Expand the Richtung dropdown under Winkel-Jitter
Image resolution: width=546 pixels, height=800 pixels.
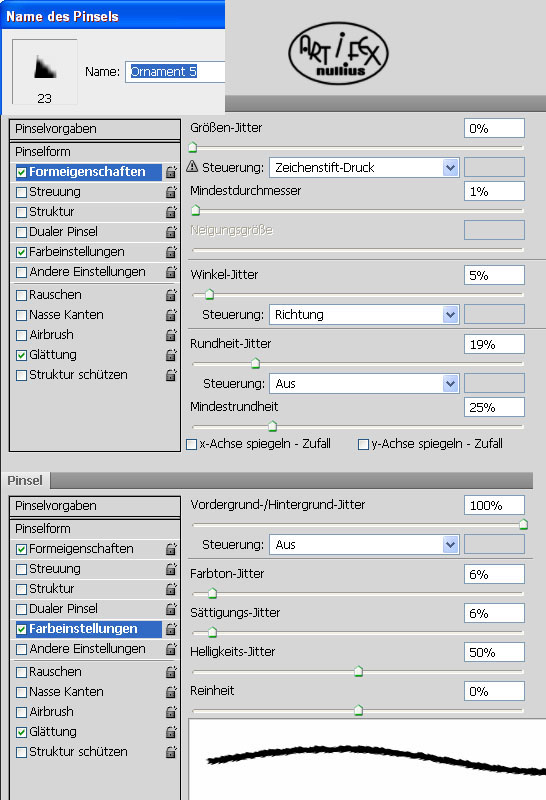click(x=364, y=314)
